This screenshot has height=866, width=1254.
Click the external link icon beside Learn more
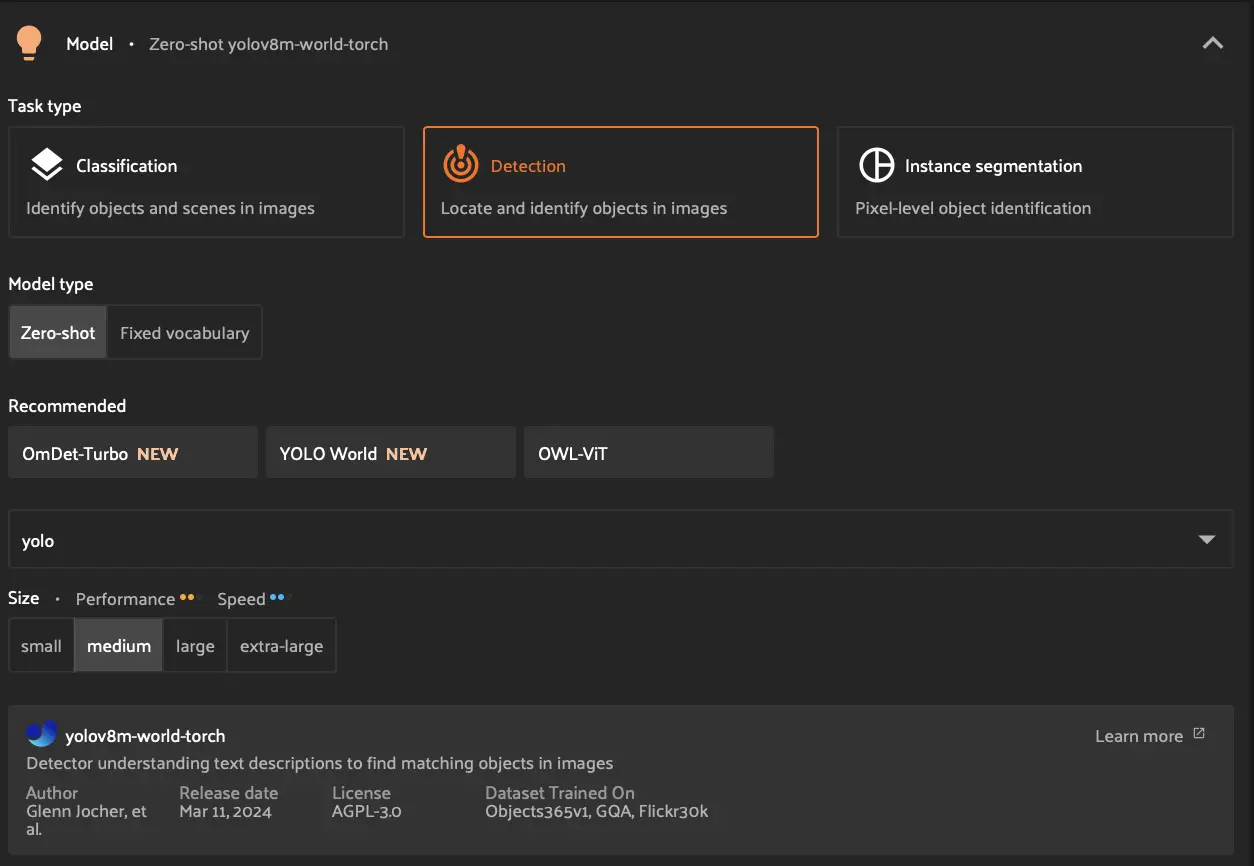click(x=1199, y=734)
